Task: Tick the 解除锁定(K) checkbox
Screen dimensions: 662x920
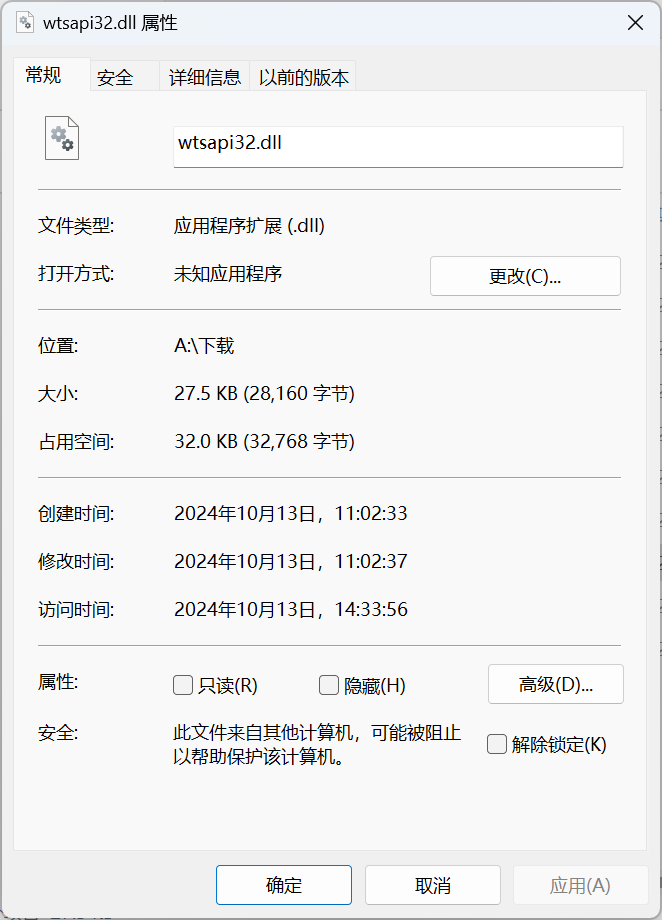Action: [x=496, y=744]
